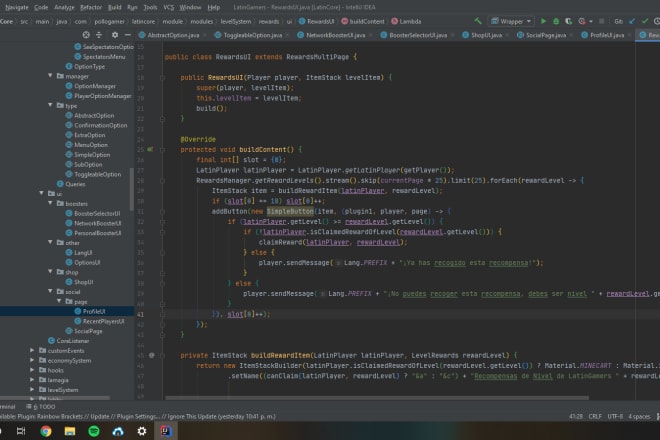The image size is (660, 440).
Task: Click the locate file target icon
Action: click(86, 35)
